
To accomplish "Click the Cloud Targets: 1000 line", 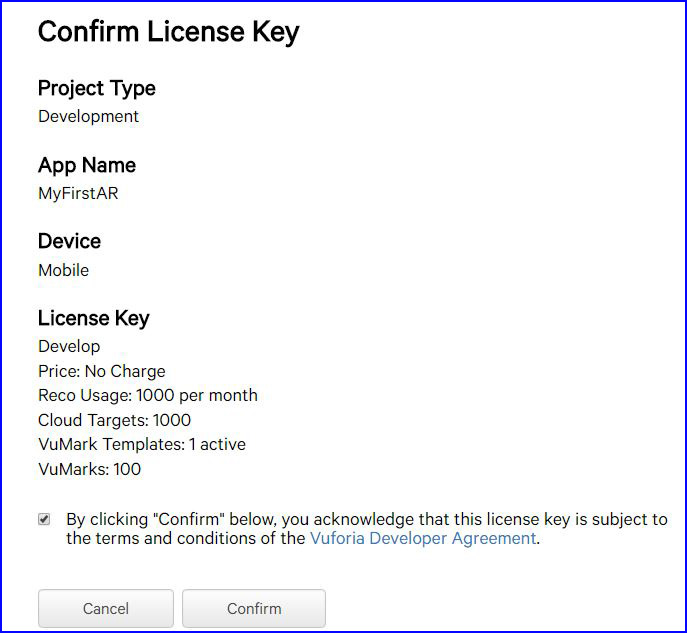I will tap(114, 421).
